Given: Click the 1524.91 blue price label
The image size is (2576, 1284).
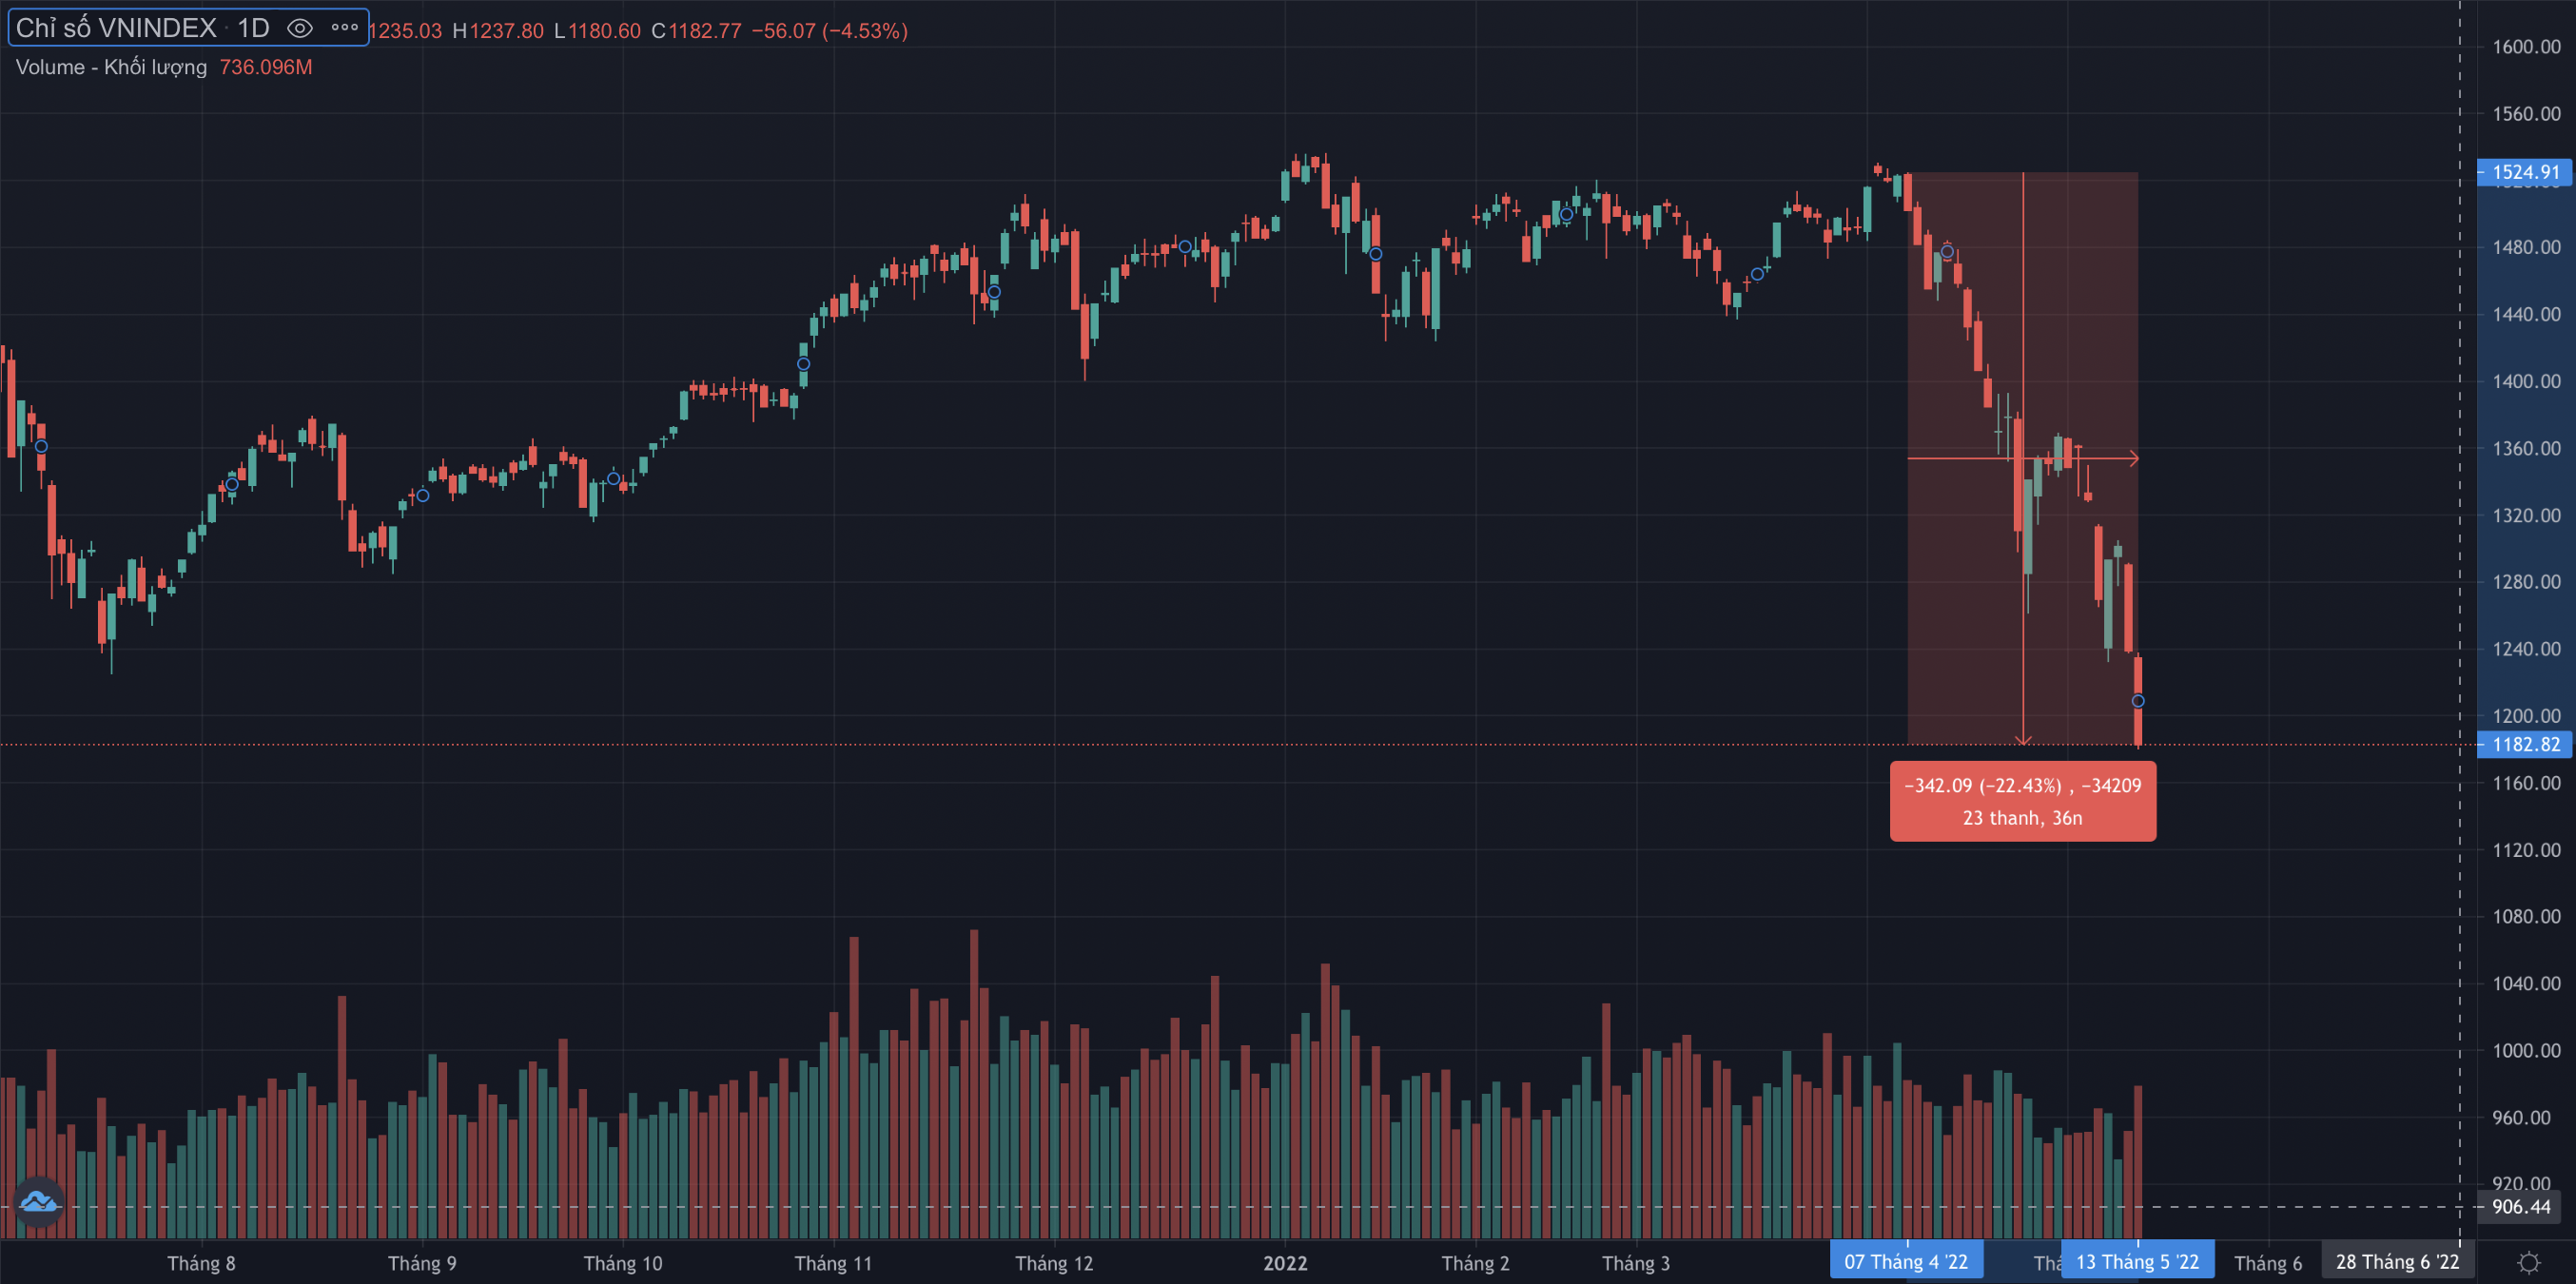Looking at the screenshot, I should (2525, 172).
